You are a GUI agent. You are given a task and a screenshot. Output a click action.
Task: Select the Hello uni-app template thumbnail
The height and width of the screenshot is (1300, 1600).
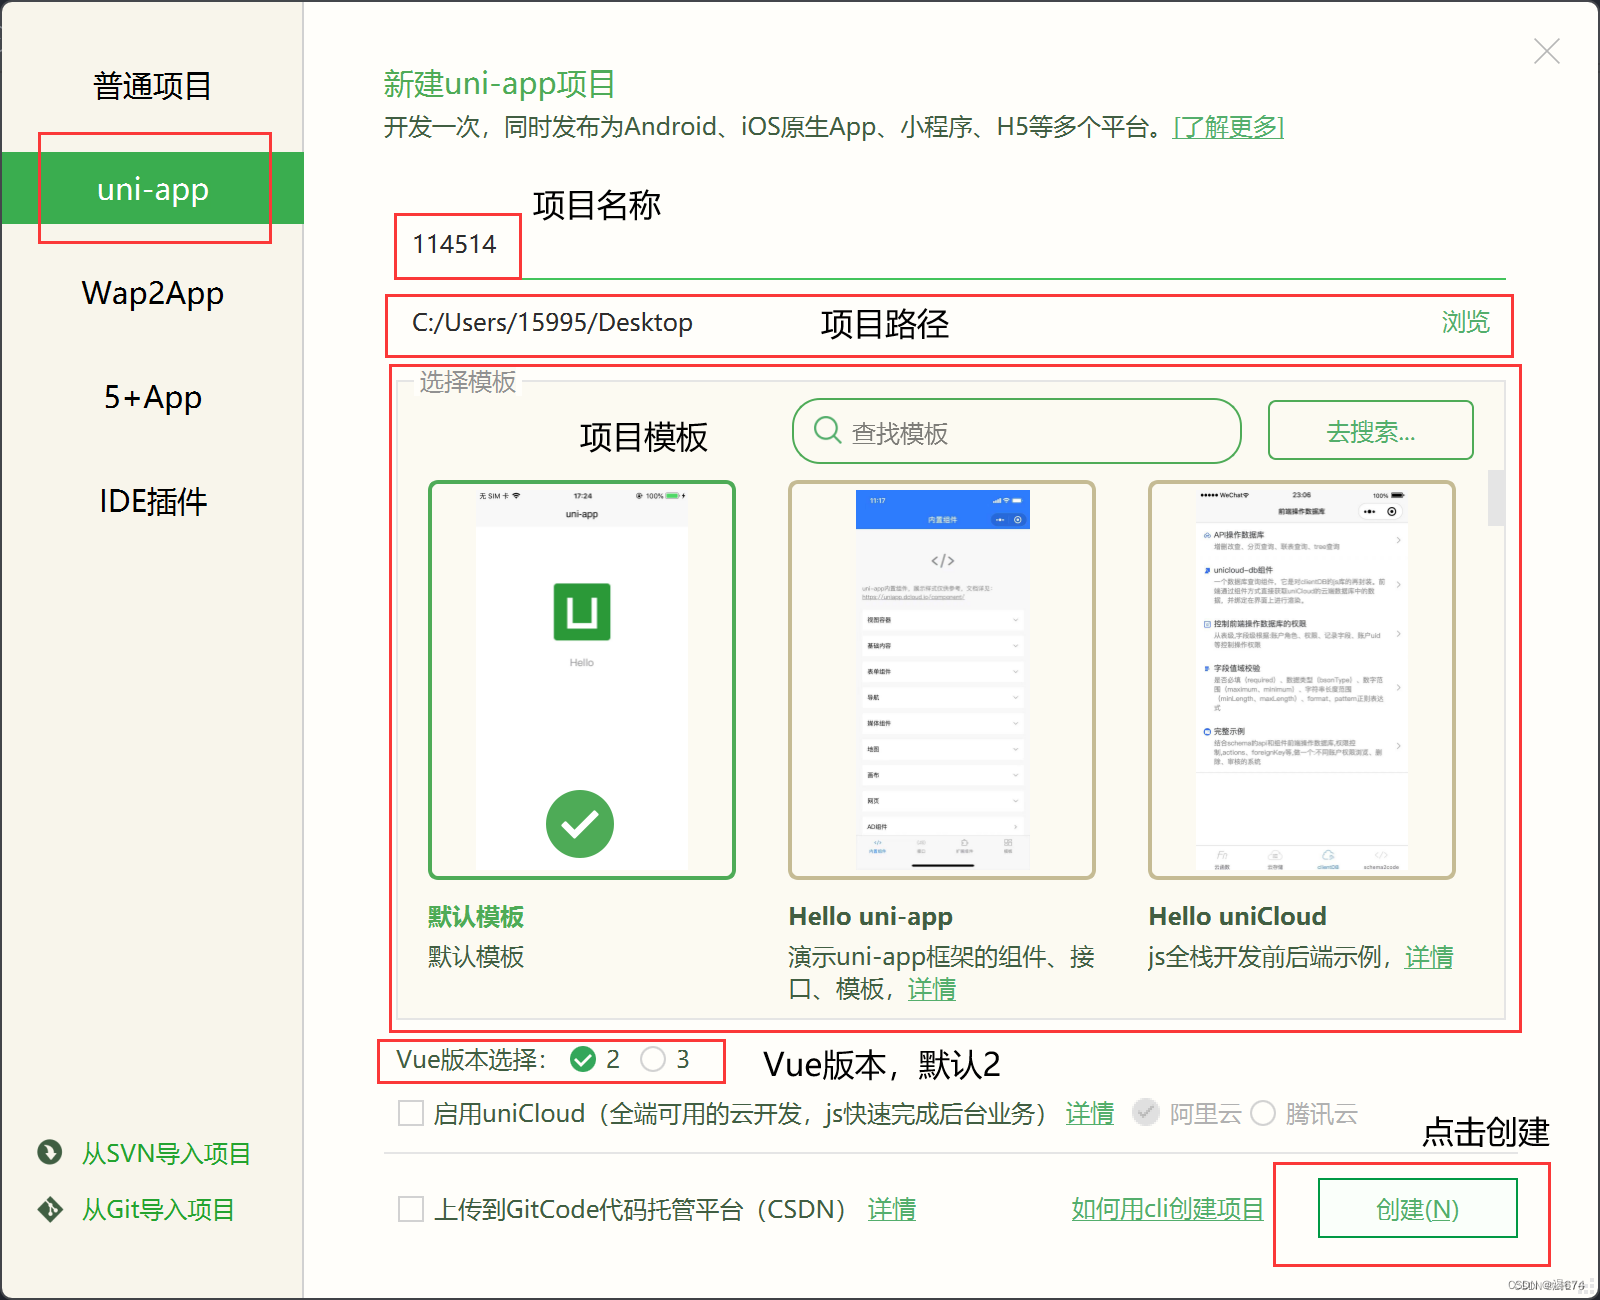pos(942,680)
